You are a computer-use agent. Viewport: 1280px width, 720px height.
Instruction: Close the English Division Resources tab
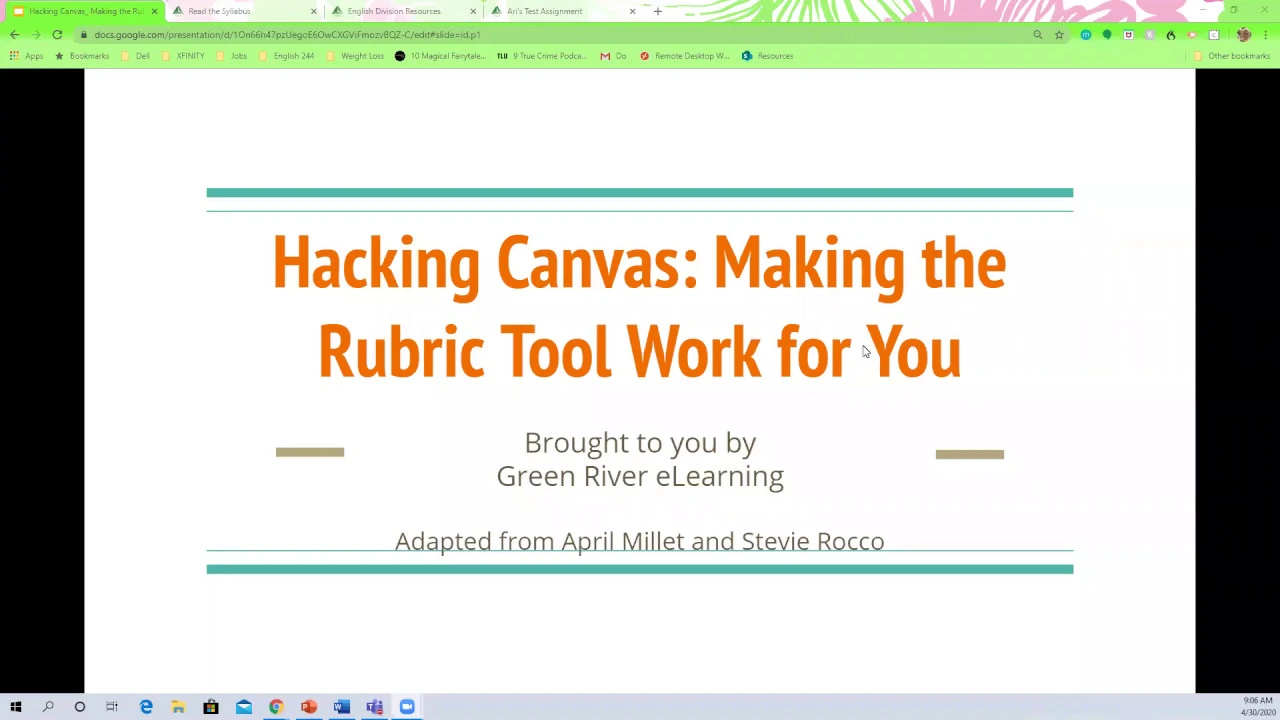[473, 11]
